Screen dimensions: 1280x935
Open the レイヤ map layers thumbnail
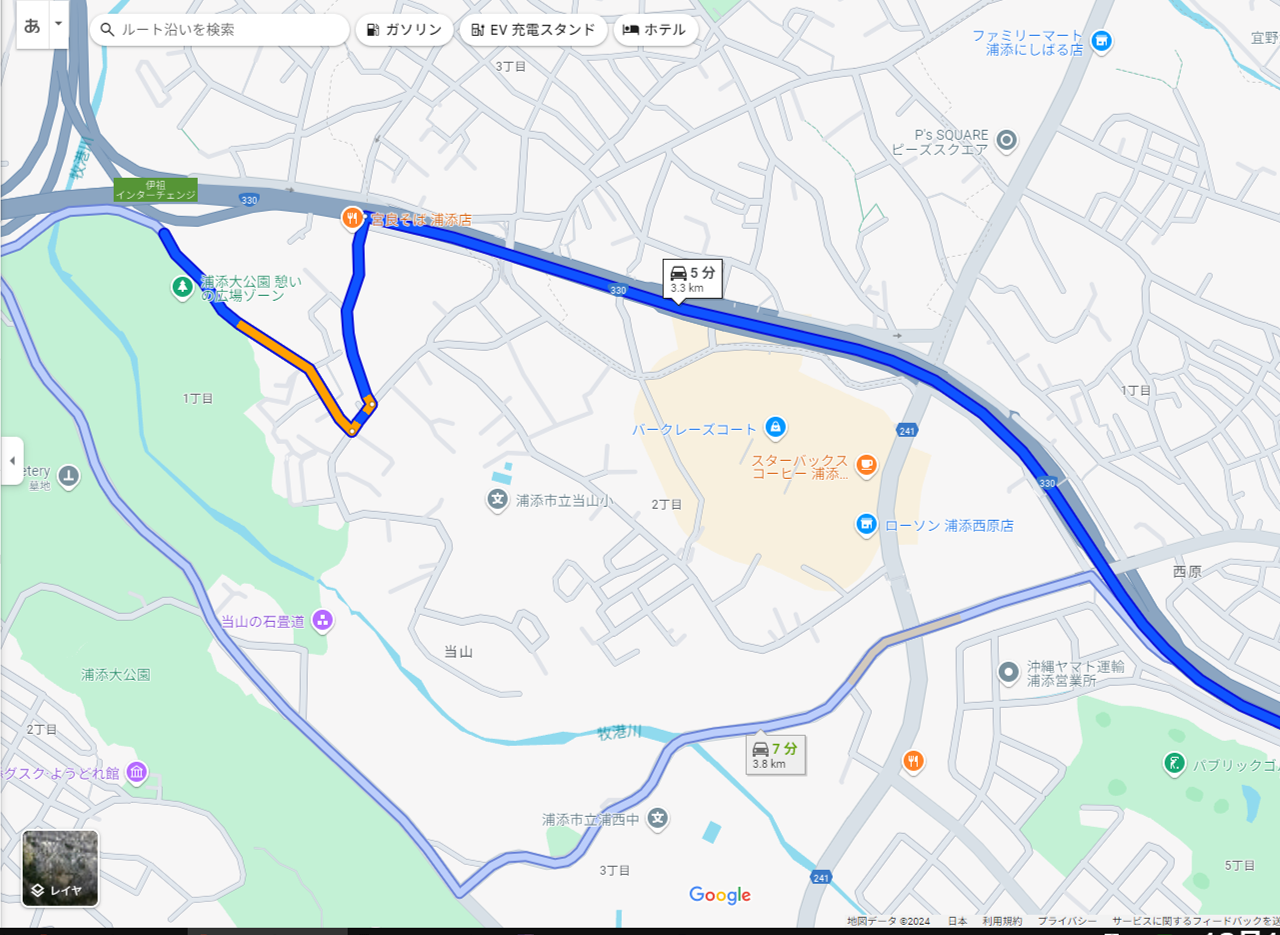(61, 868)
